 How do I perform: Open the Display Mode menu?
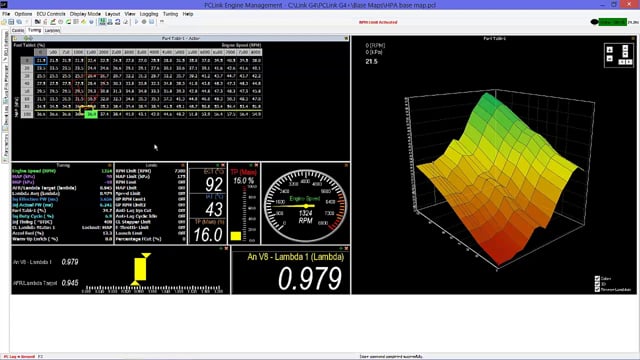click(x=85, y=14)
